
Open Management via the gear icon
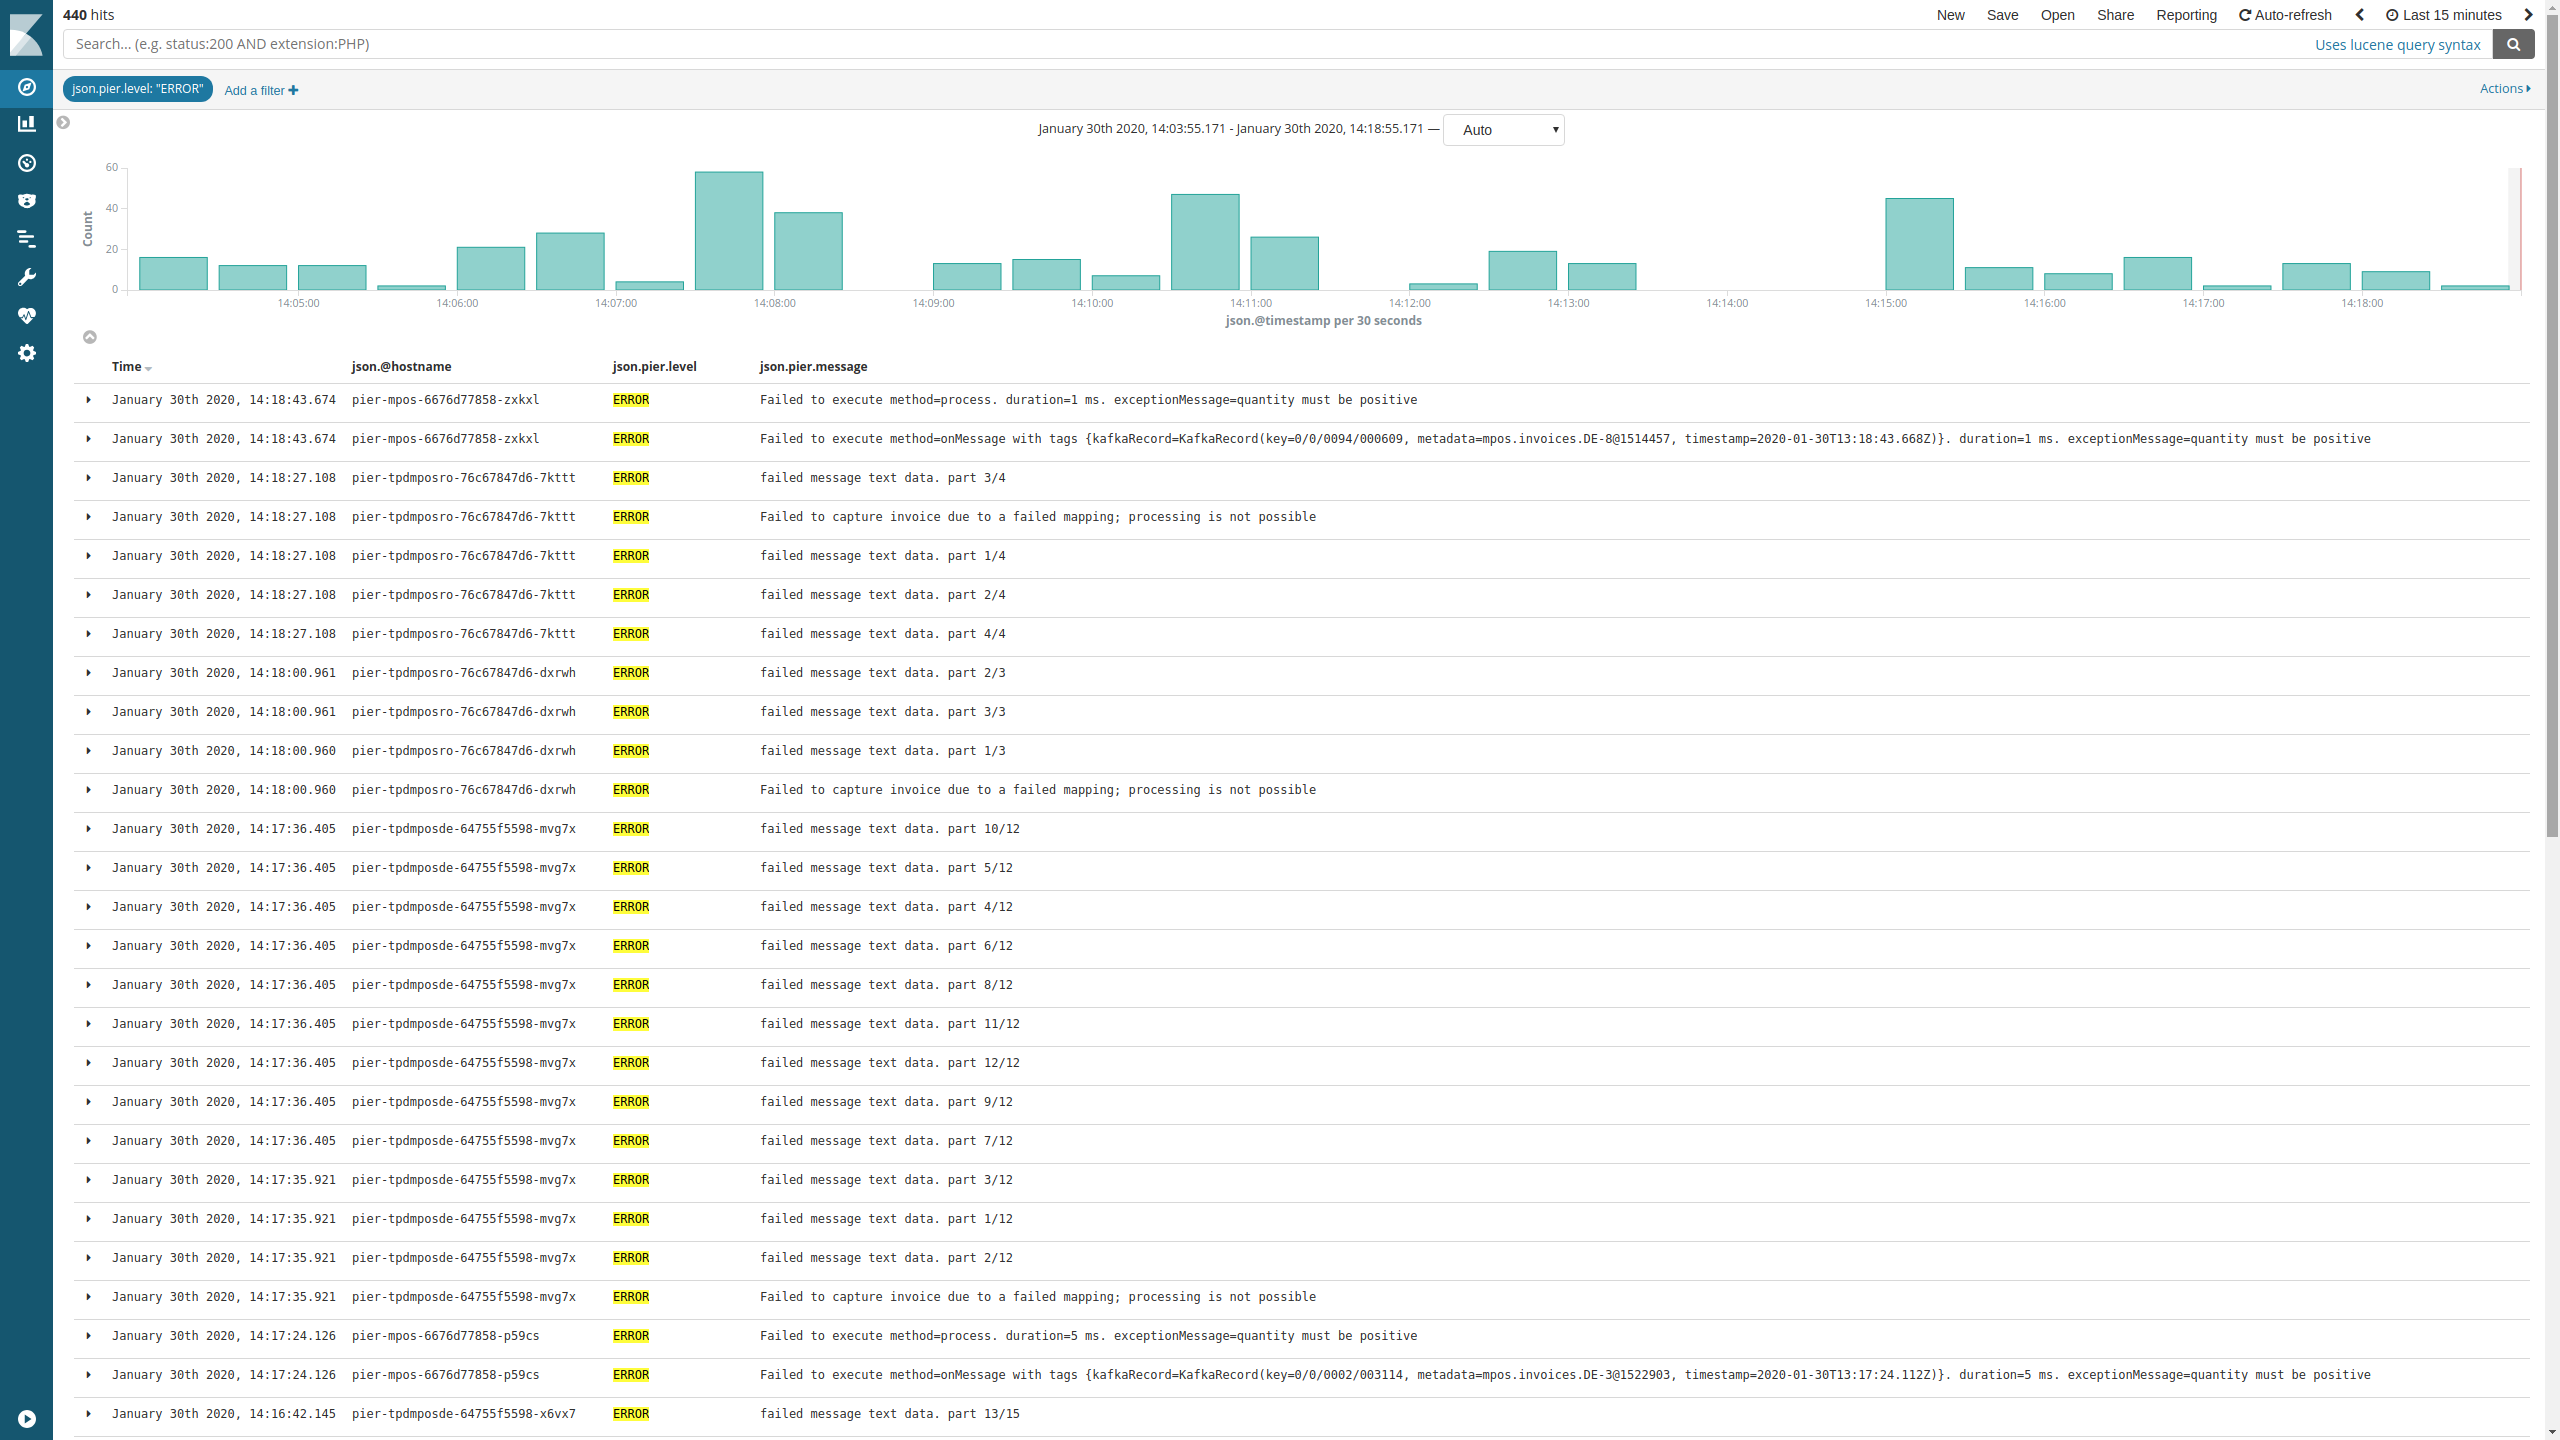pos(26,353)
